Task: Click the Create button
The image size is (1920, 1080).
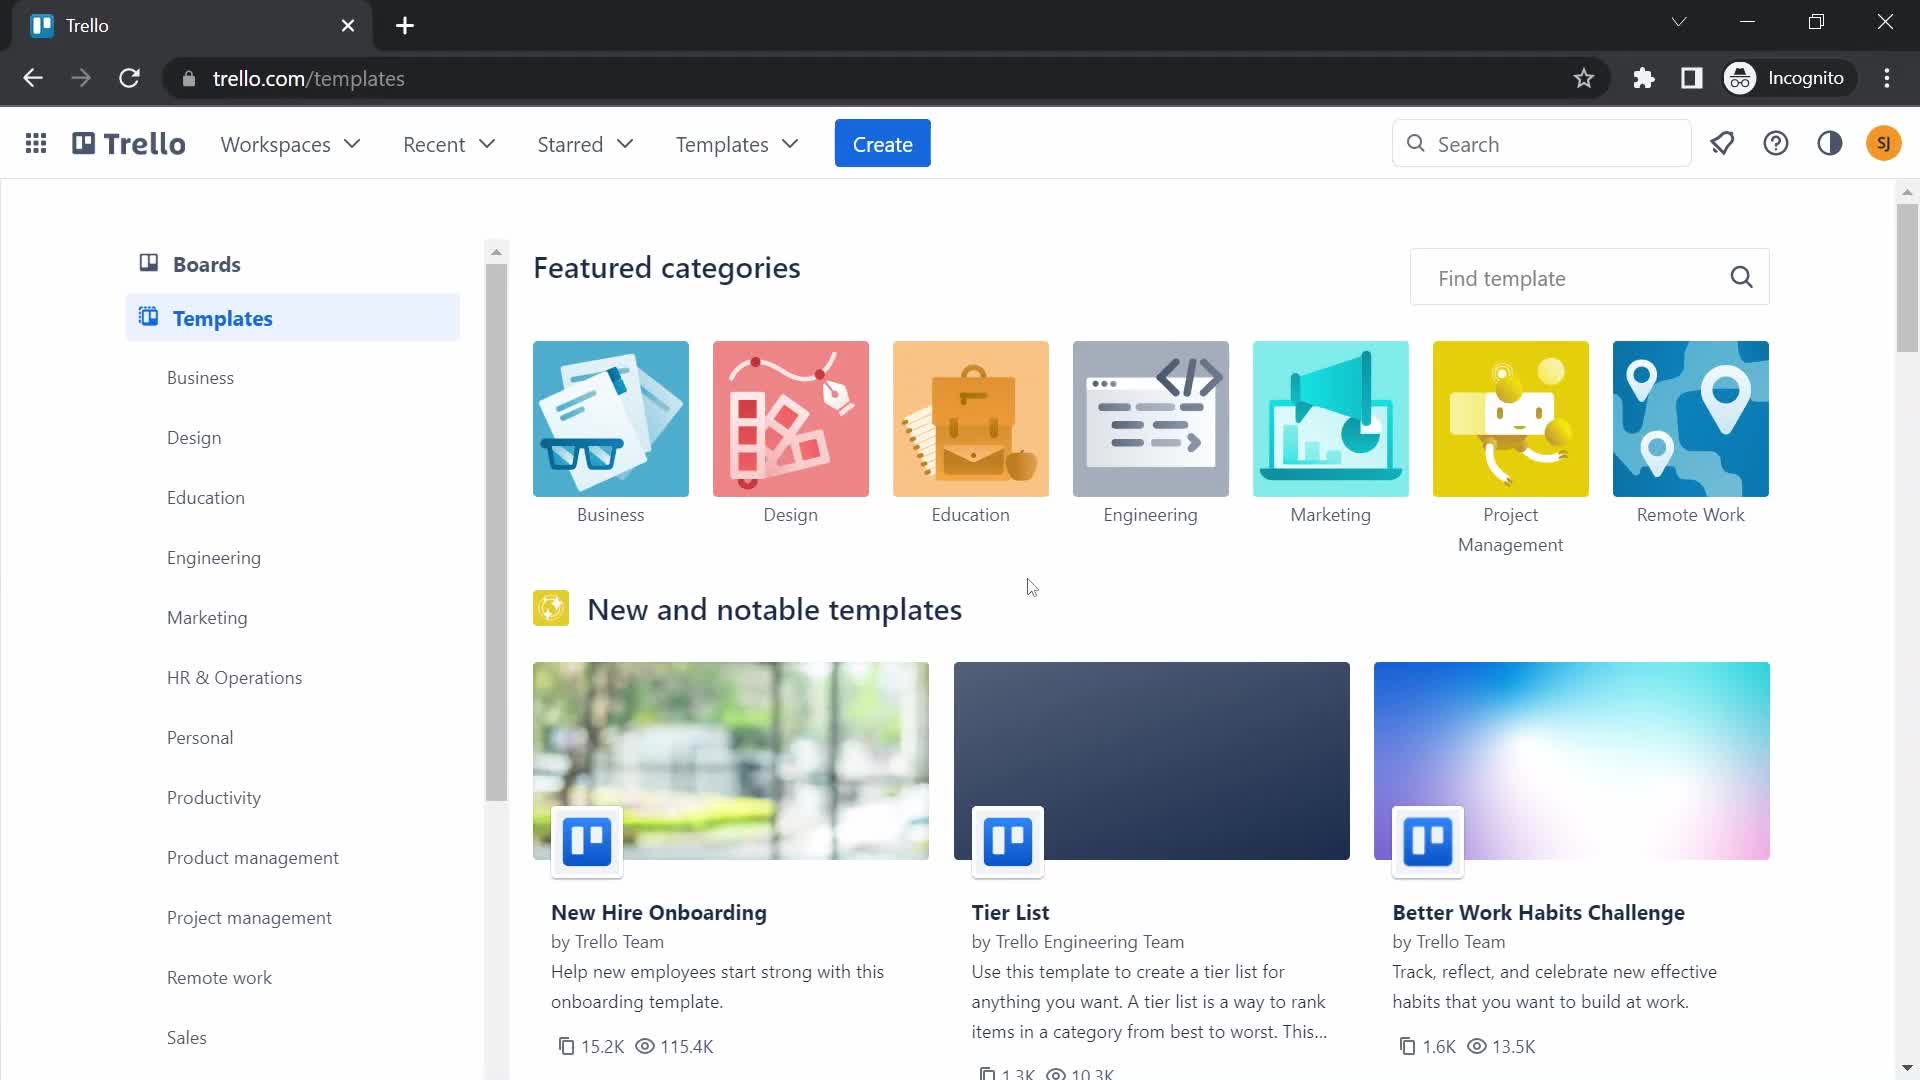Action: 882,144
